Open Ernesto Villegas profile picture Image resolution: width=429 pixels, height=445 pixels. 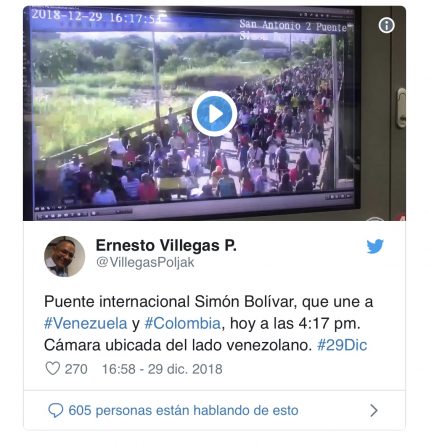coord(64,256)
